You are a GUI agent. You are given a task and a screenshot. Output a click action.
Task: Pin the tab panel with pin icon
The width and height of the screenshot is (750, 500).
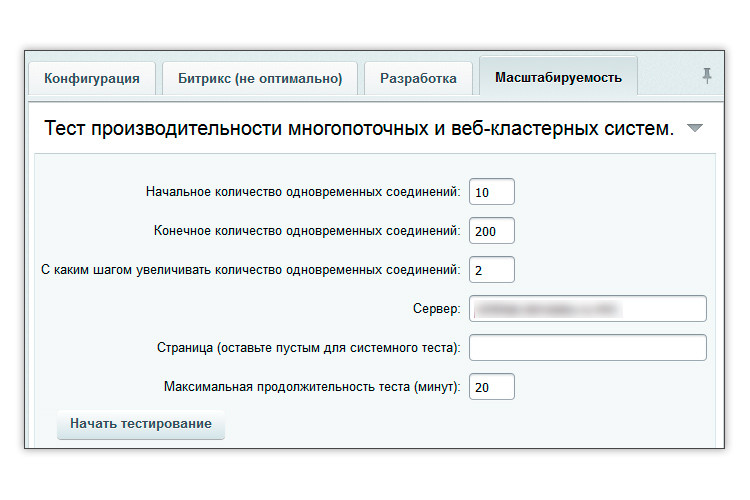pyautogui.click(x=707, y=76)
